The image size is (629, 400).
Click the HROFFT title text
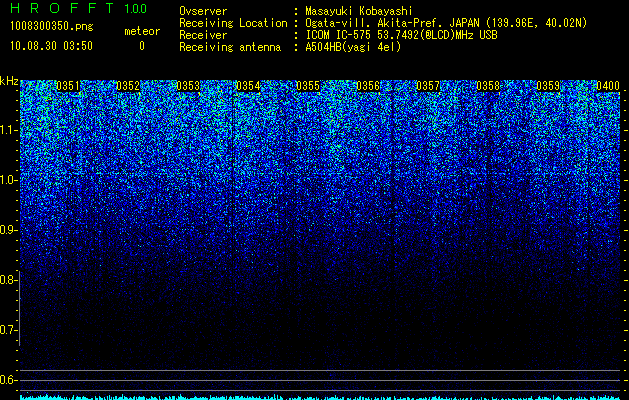point(62,8)
